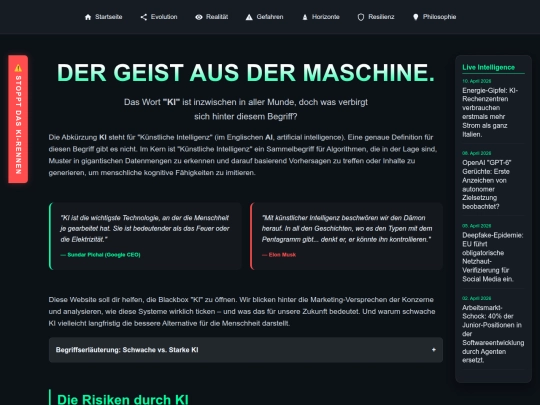
Task: Open the Deepfake-Epidemie news item
Action: pos(492,257)
